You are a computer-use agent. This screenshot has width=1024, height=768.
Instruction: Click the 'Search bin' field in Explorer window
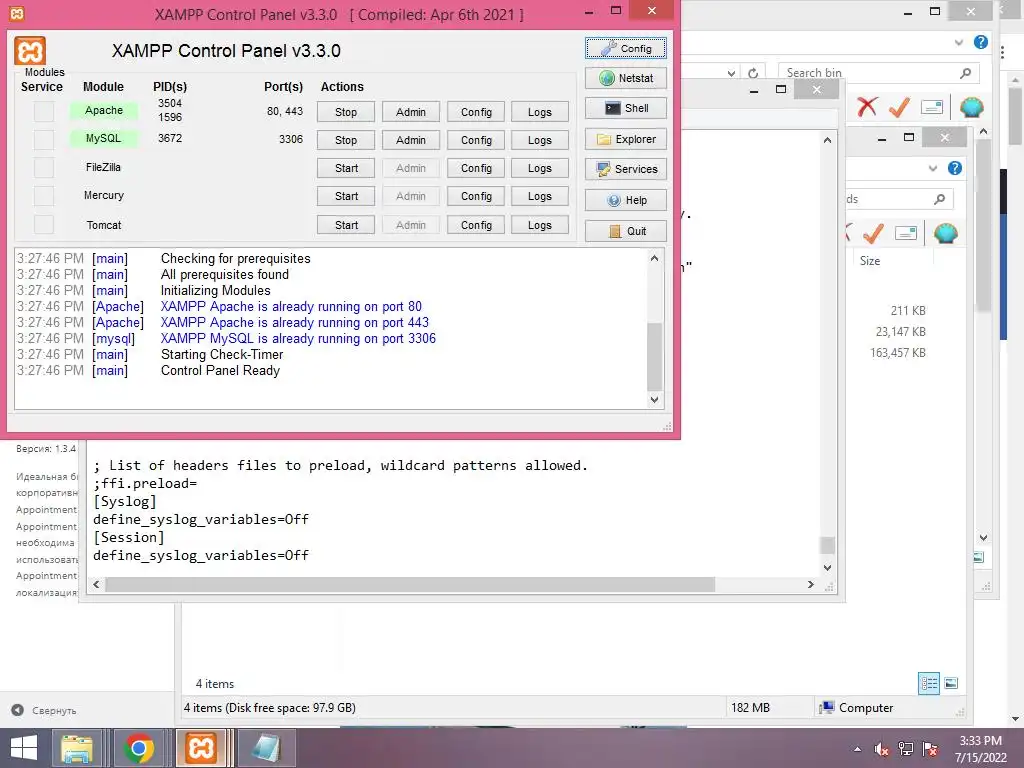(x=878, y=73)
